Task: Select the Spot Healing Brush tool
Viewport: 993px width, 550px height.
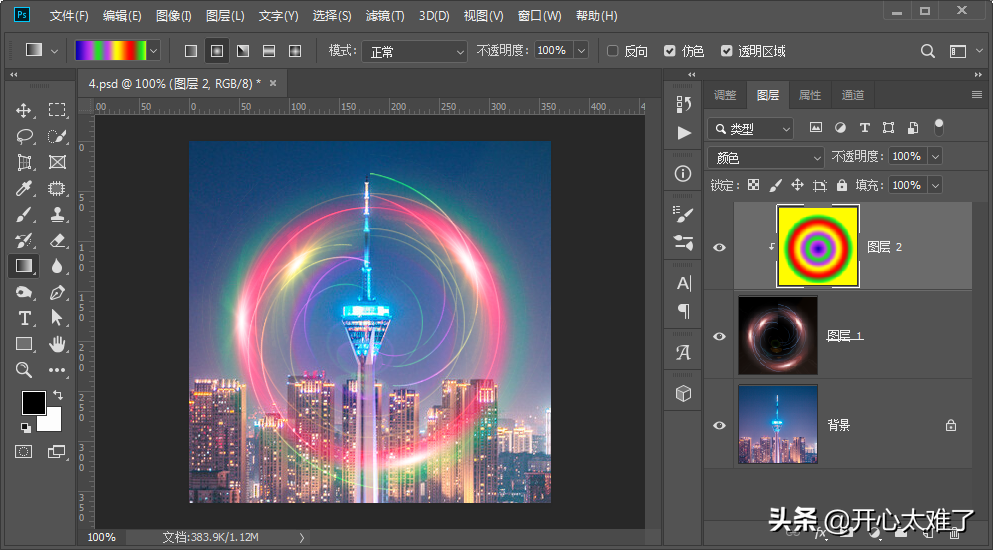Action: pos(57,188)
